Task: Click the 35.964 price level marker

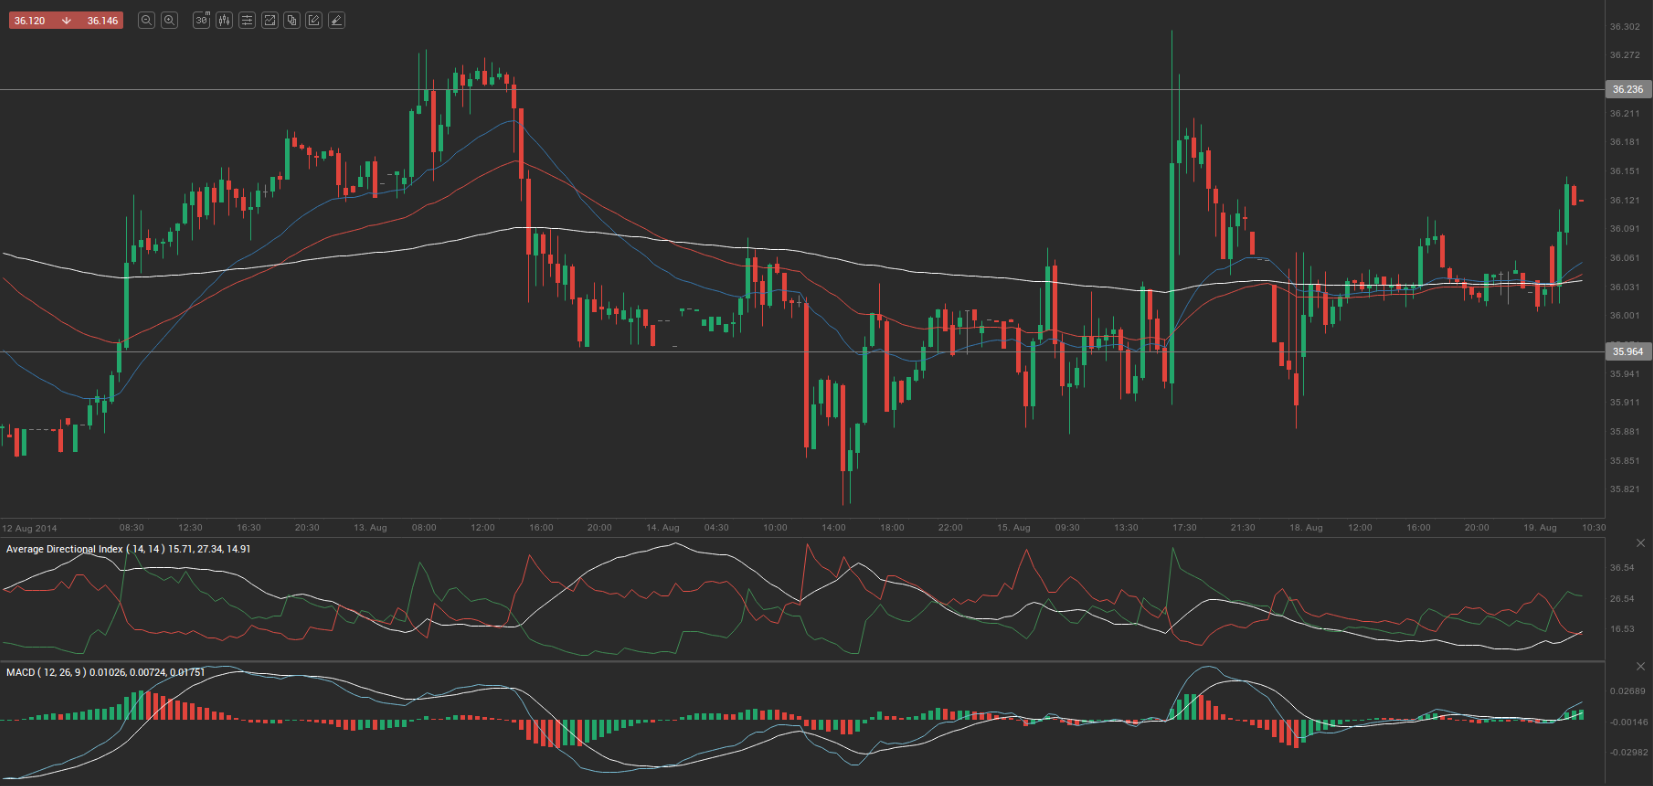Action: point(1627,351)
